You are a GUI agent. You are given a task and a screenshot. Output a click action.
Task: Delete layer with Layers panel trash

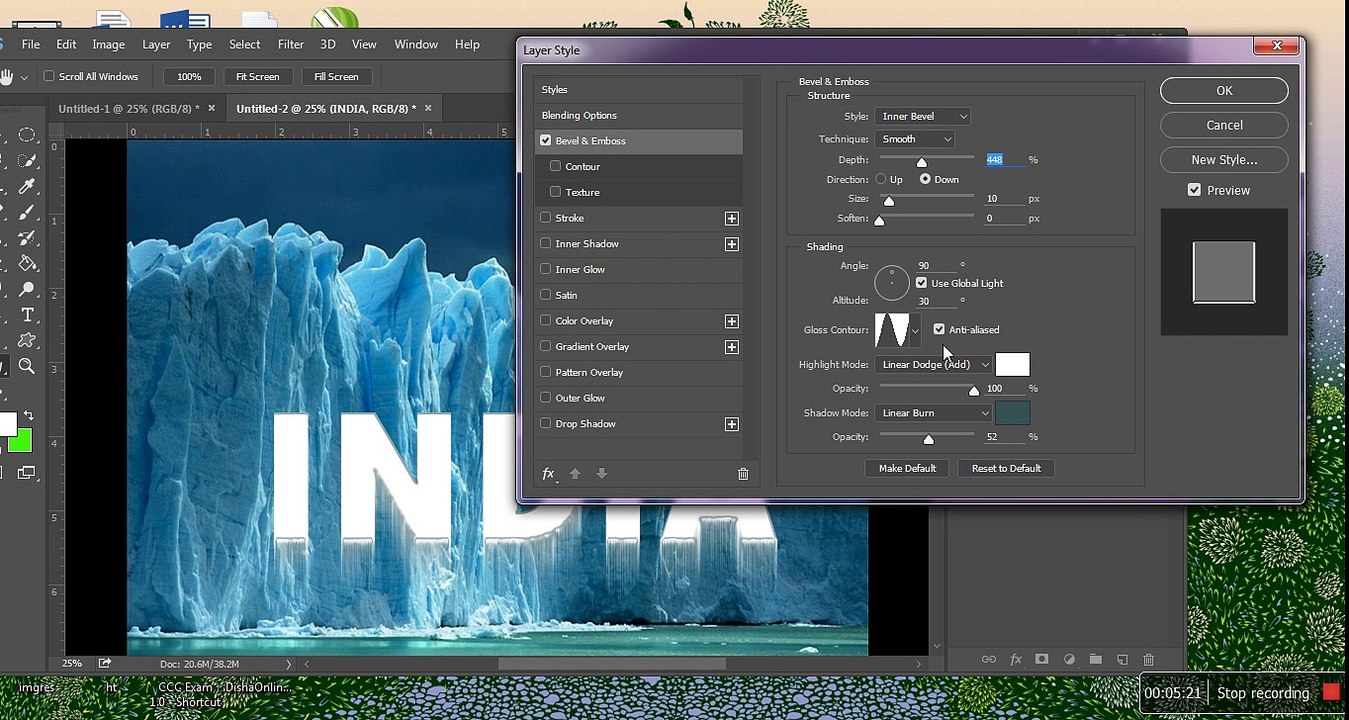[1149, 660]
